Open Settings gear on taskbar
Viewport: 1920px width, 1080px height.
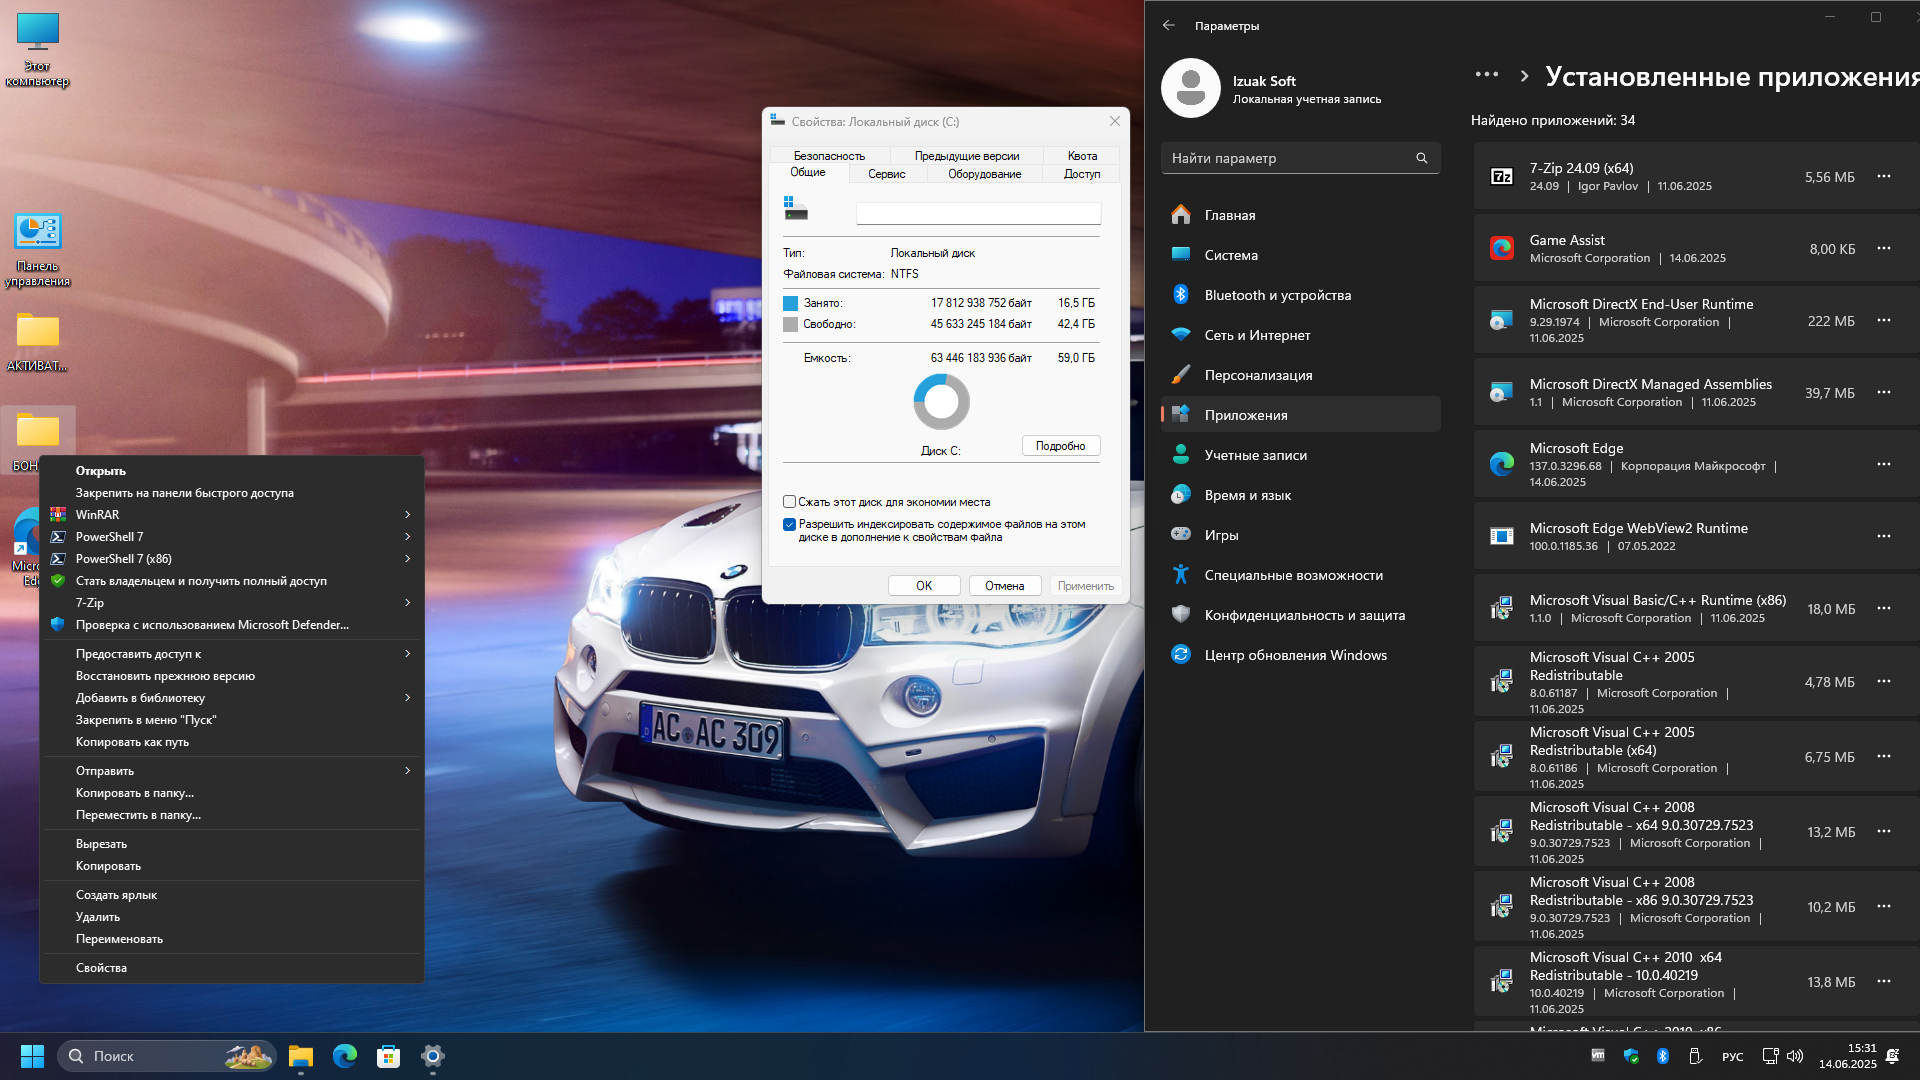433,1056
